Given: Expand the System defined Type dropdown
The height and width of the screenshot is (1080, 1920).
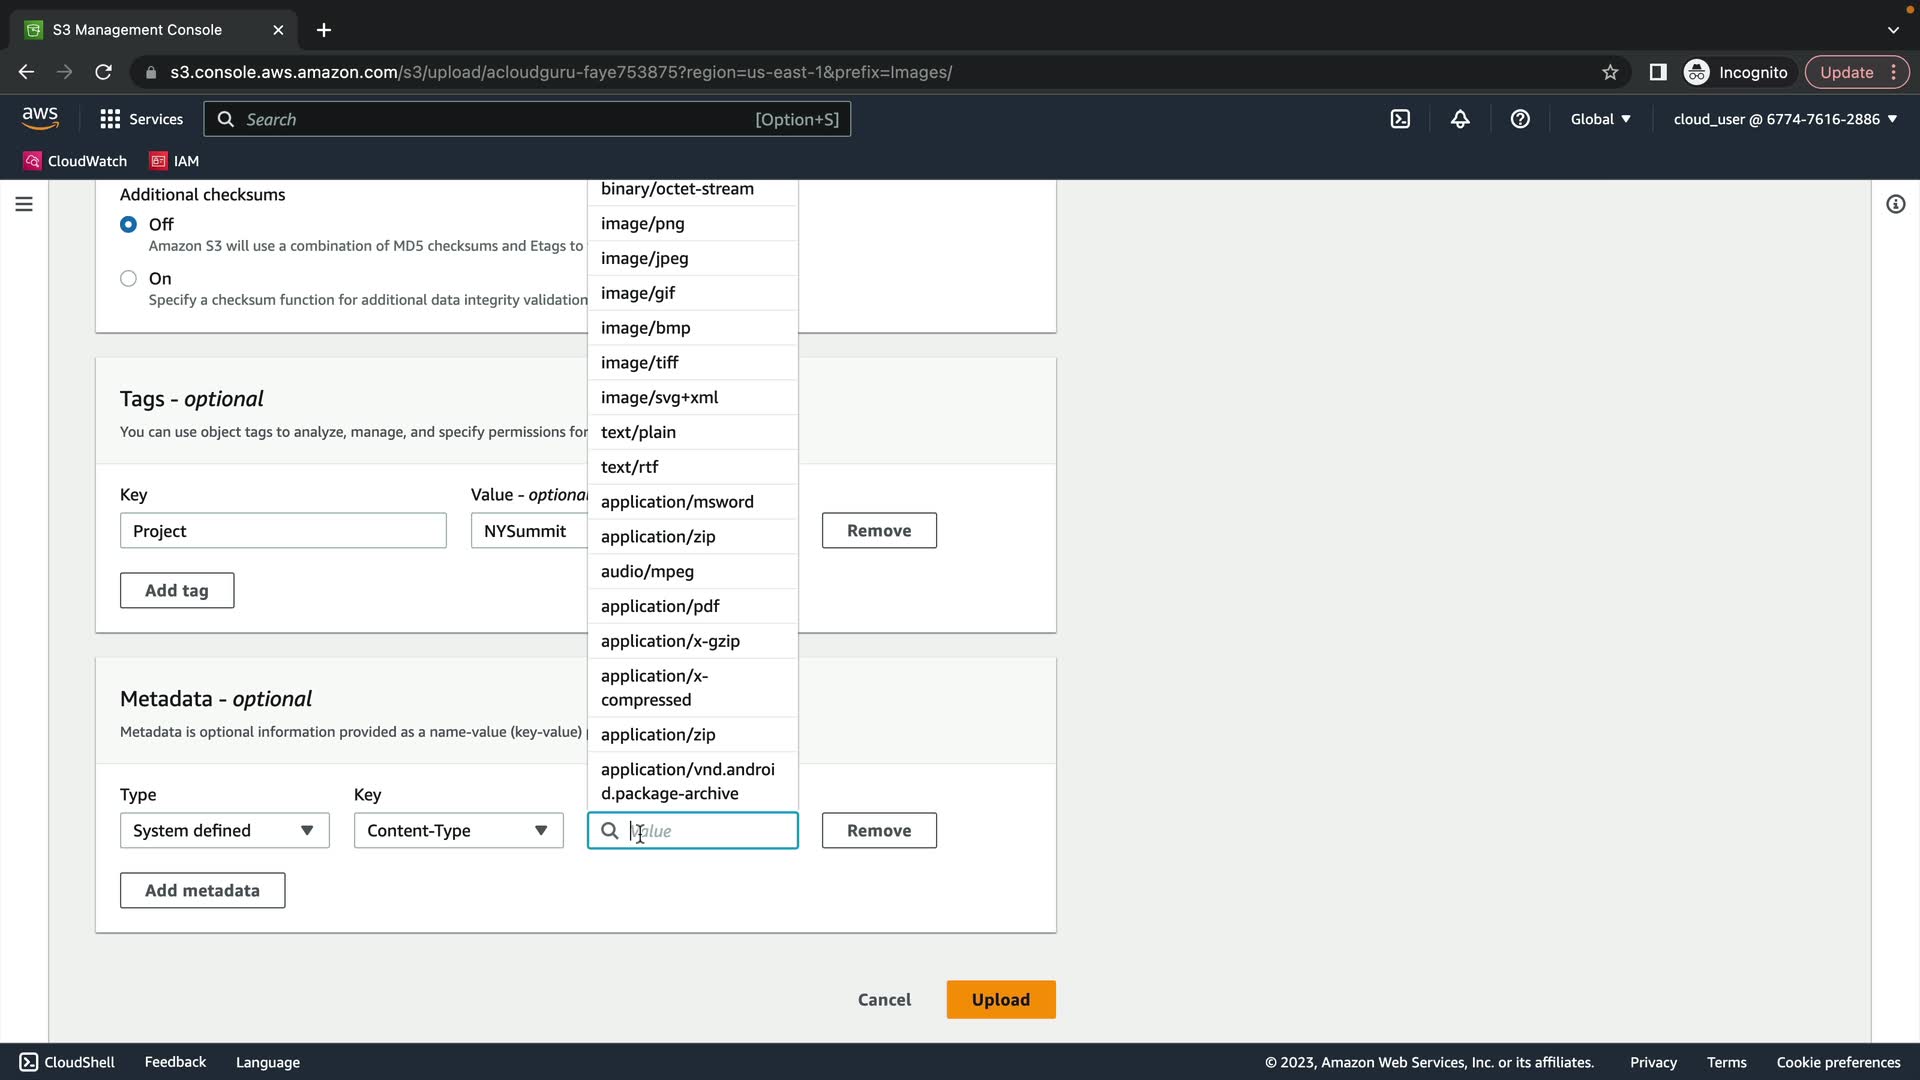Looking at the screenshot, I should [224, 830].
